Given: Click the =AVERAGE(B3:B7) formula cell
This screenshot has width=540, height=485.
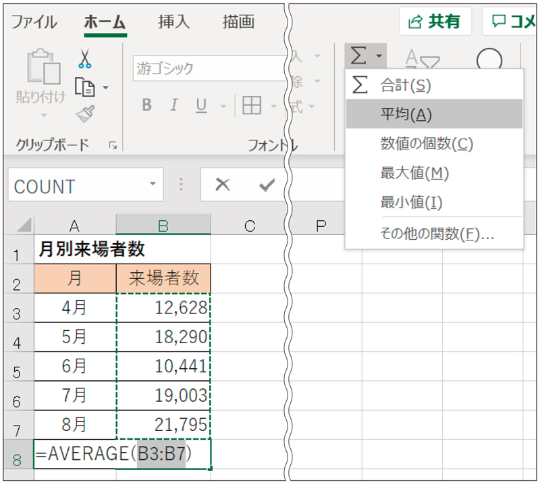Looking at the screenshot, I should [x=122, y=454].
